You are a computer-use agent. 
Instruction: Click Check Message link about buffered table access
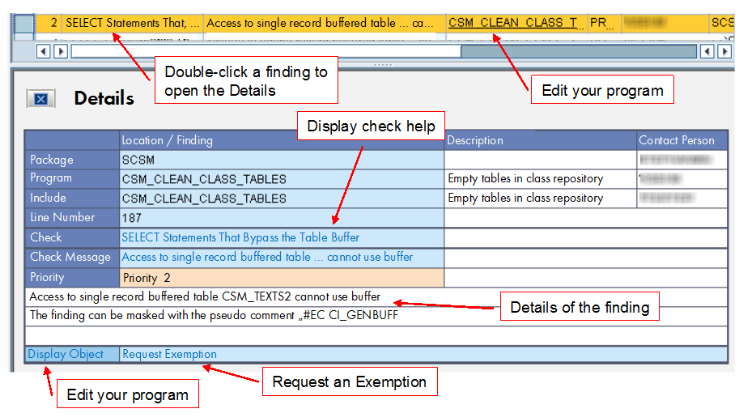click(x=266, y=257)
